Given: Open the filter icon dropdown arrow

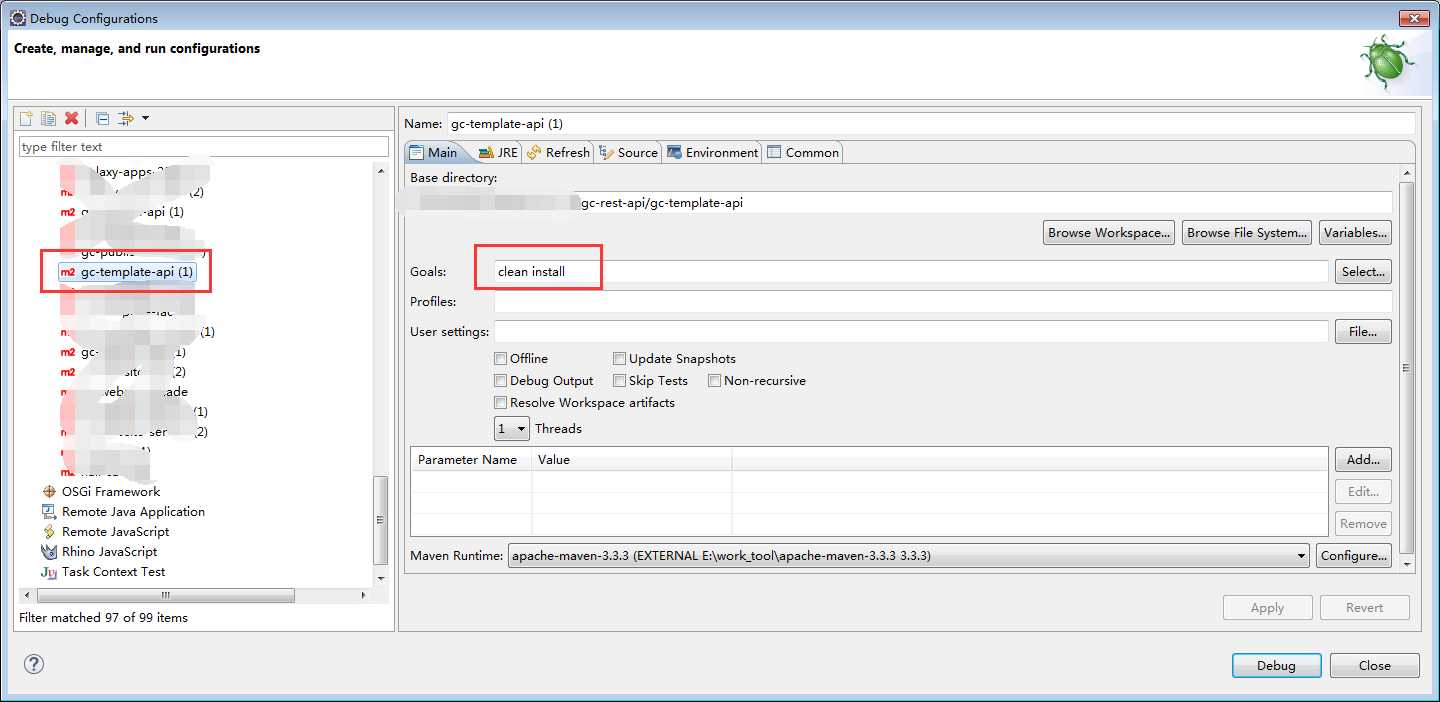Looking at the screenshot, I should coord(145,118).
